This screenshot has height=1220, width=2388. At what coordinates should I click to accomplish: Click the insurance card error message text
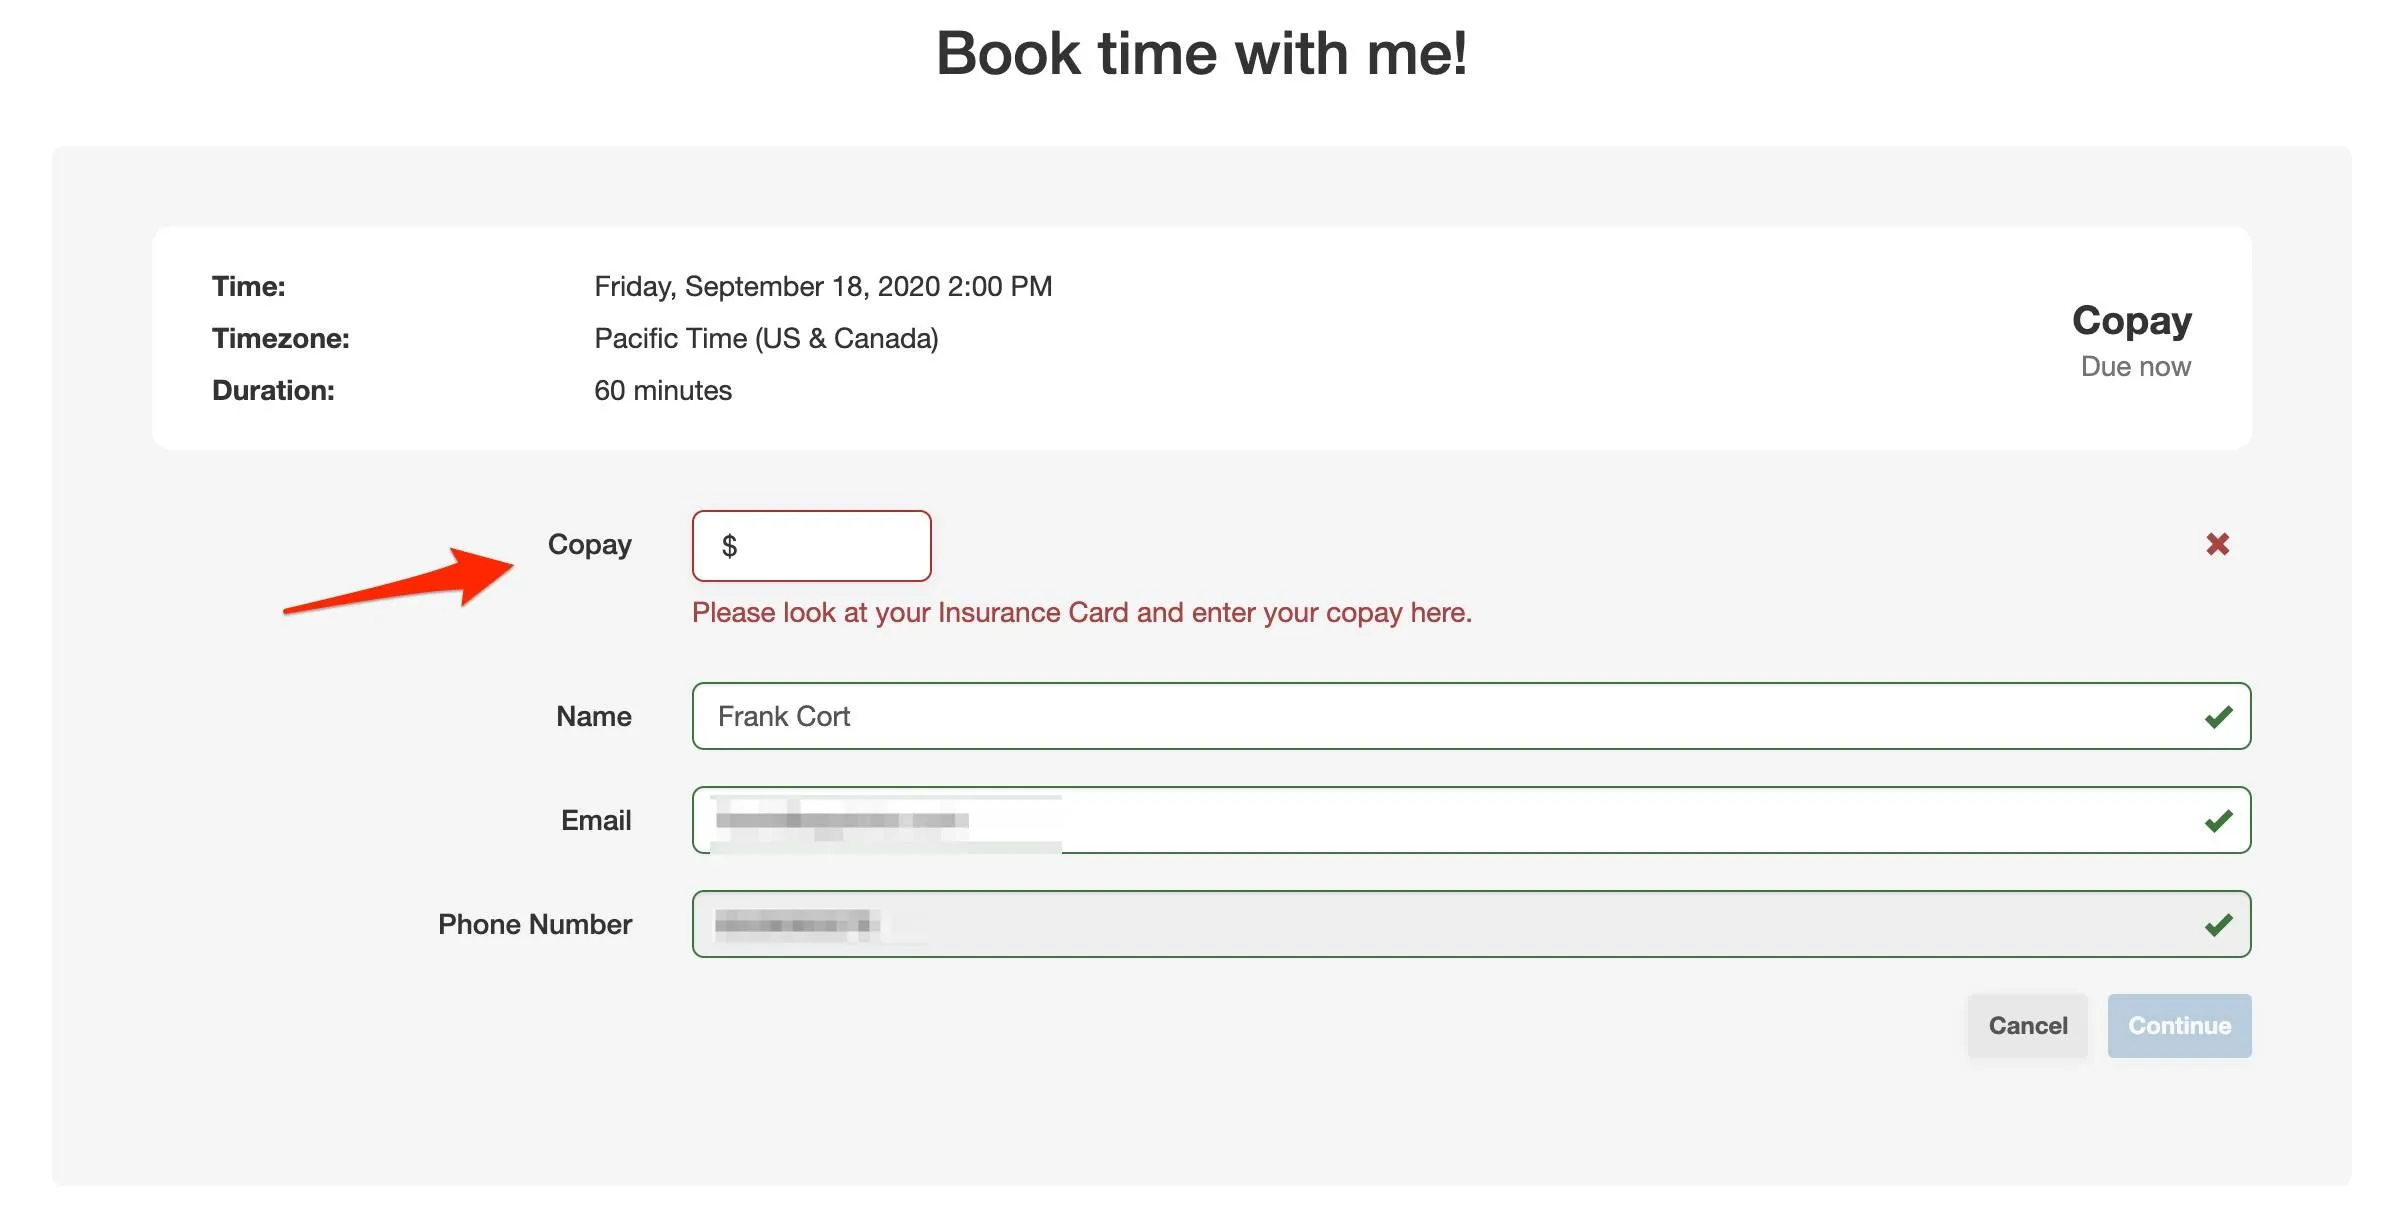pyautogui.click(x=1083, y=612)
